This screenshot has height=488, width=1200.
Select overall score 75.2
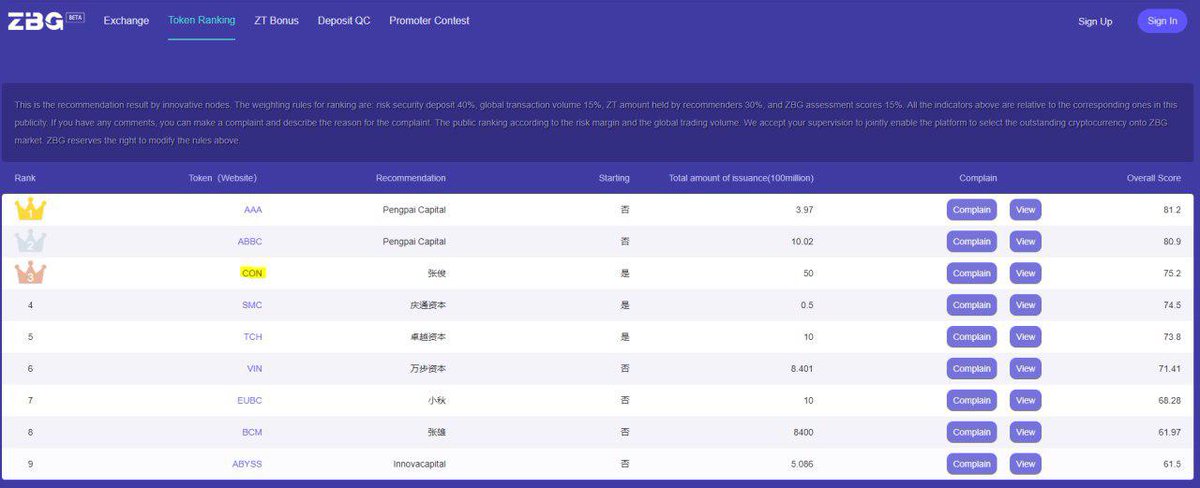click(1172, 273)
